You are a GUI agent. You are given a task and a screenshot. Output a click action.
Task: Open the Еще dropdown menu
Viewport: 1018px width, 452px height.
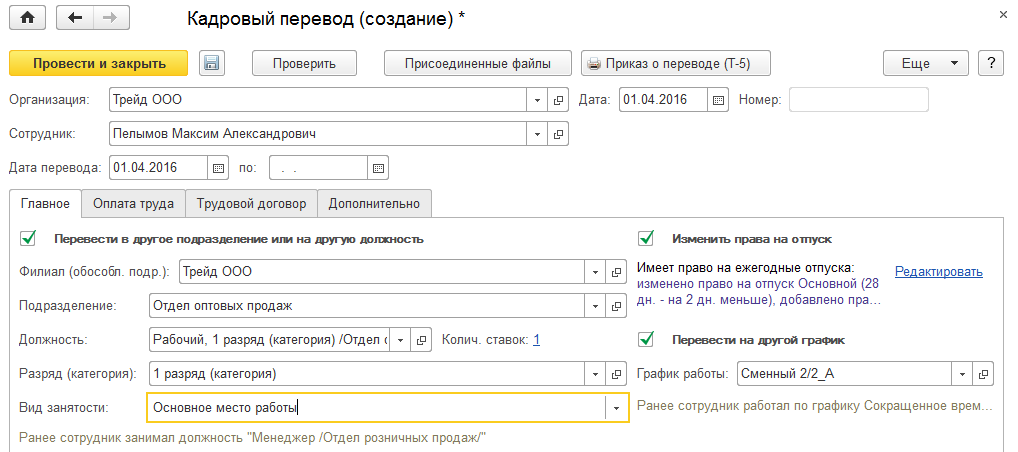coord(926,63)
